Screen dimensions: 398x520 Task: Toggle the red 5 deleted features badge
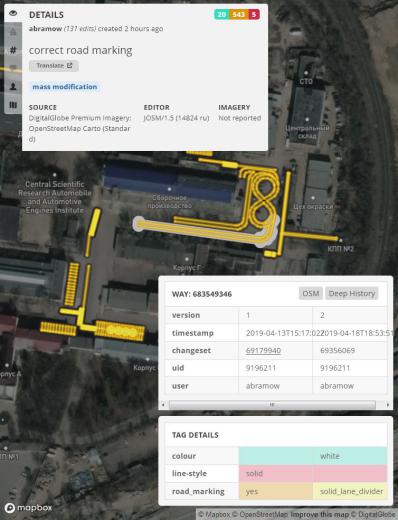[254, 14]
